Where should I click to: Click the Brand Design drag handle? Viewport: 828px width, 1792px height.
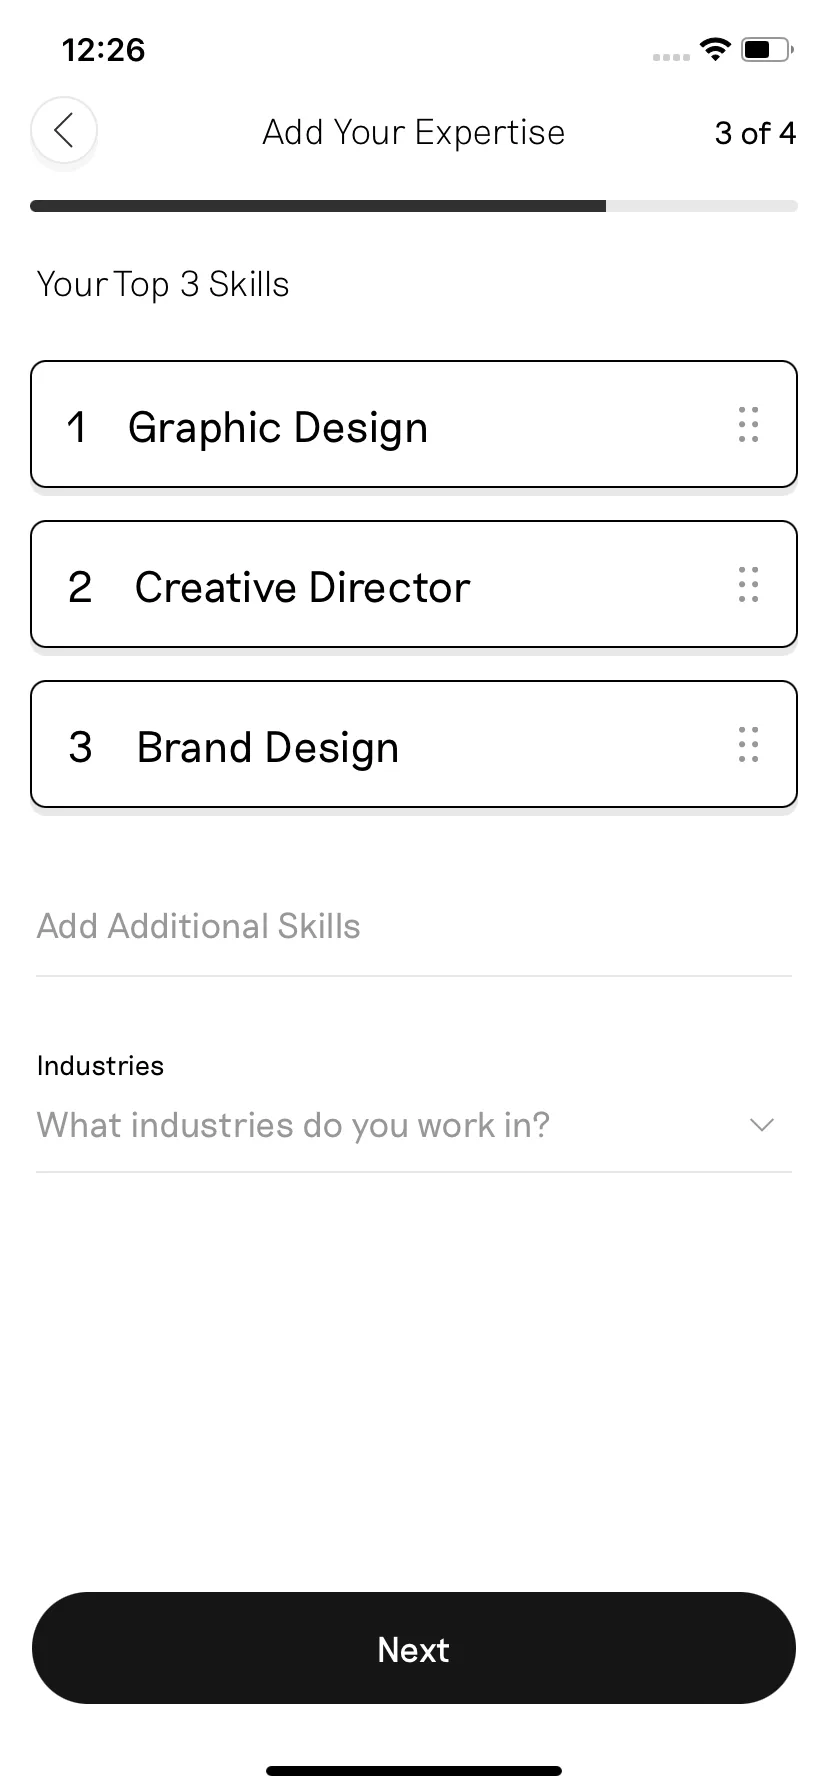pos(748,745)
